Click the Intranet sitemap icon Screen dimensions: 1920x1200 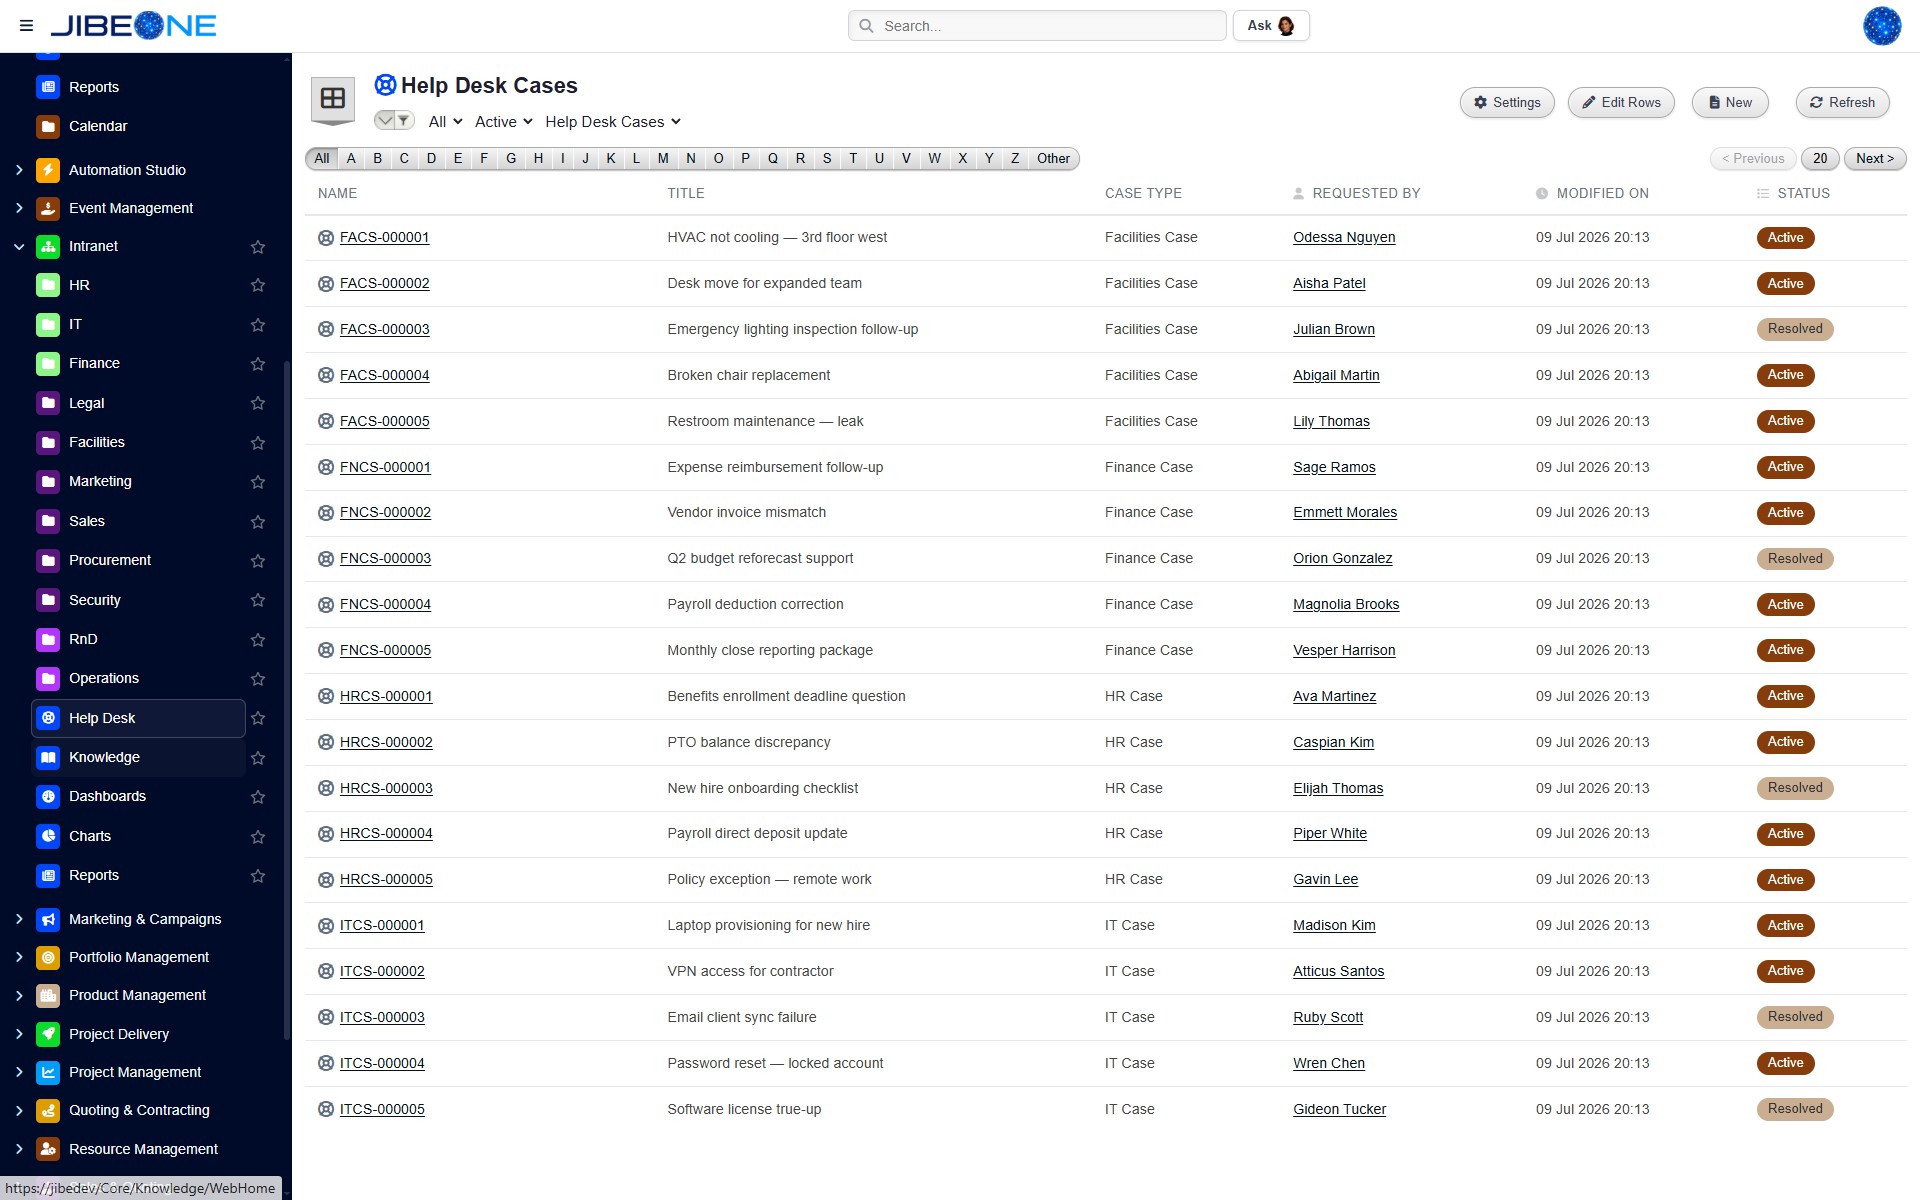48,246
